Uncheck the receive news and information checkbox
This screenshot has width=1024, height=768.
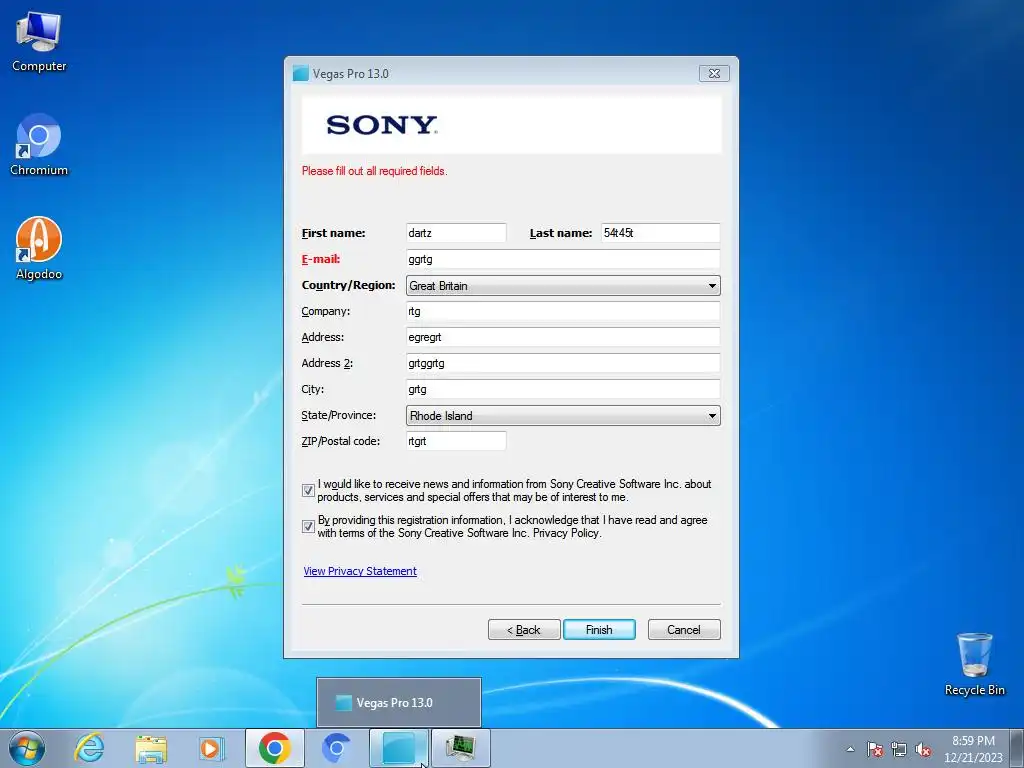click(308, 490)
